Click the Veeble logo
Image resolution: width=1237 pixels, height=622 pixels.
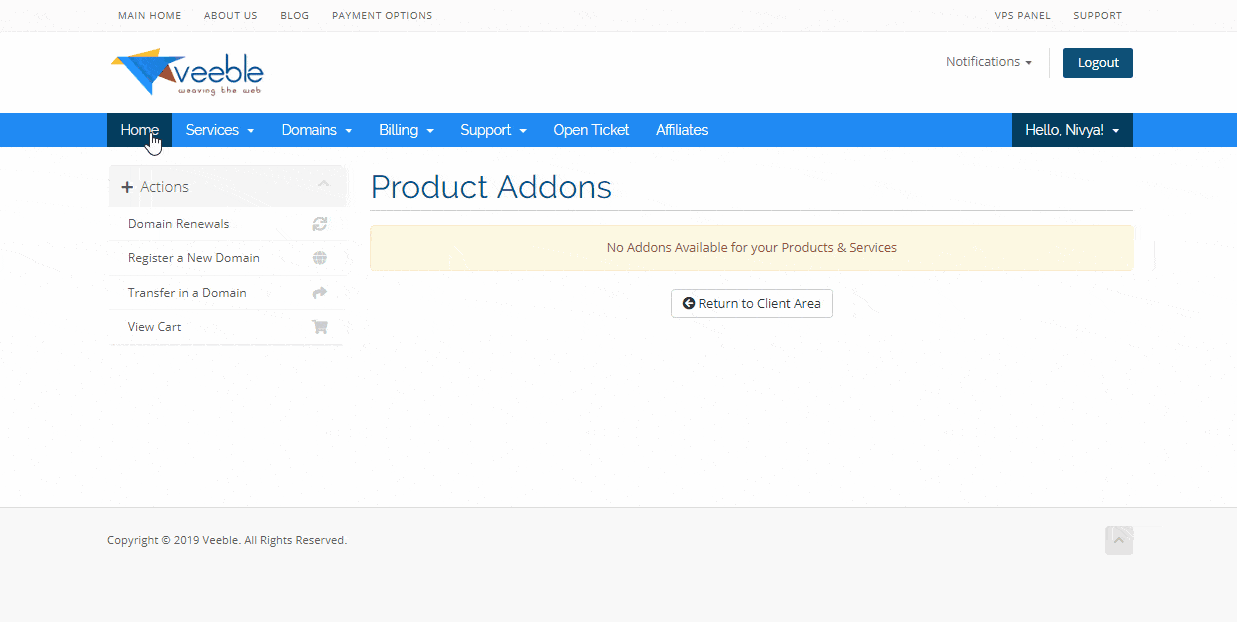187,72
